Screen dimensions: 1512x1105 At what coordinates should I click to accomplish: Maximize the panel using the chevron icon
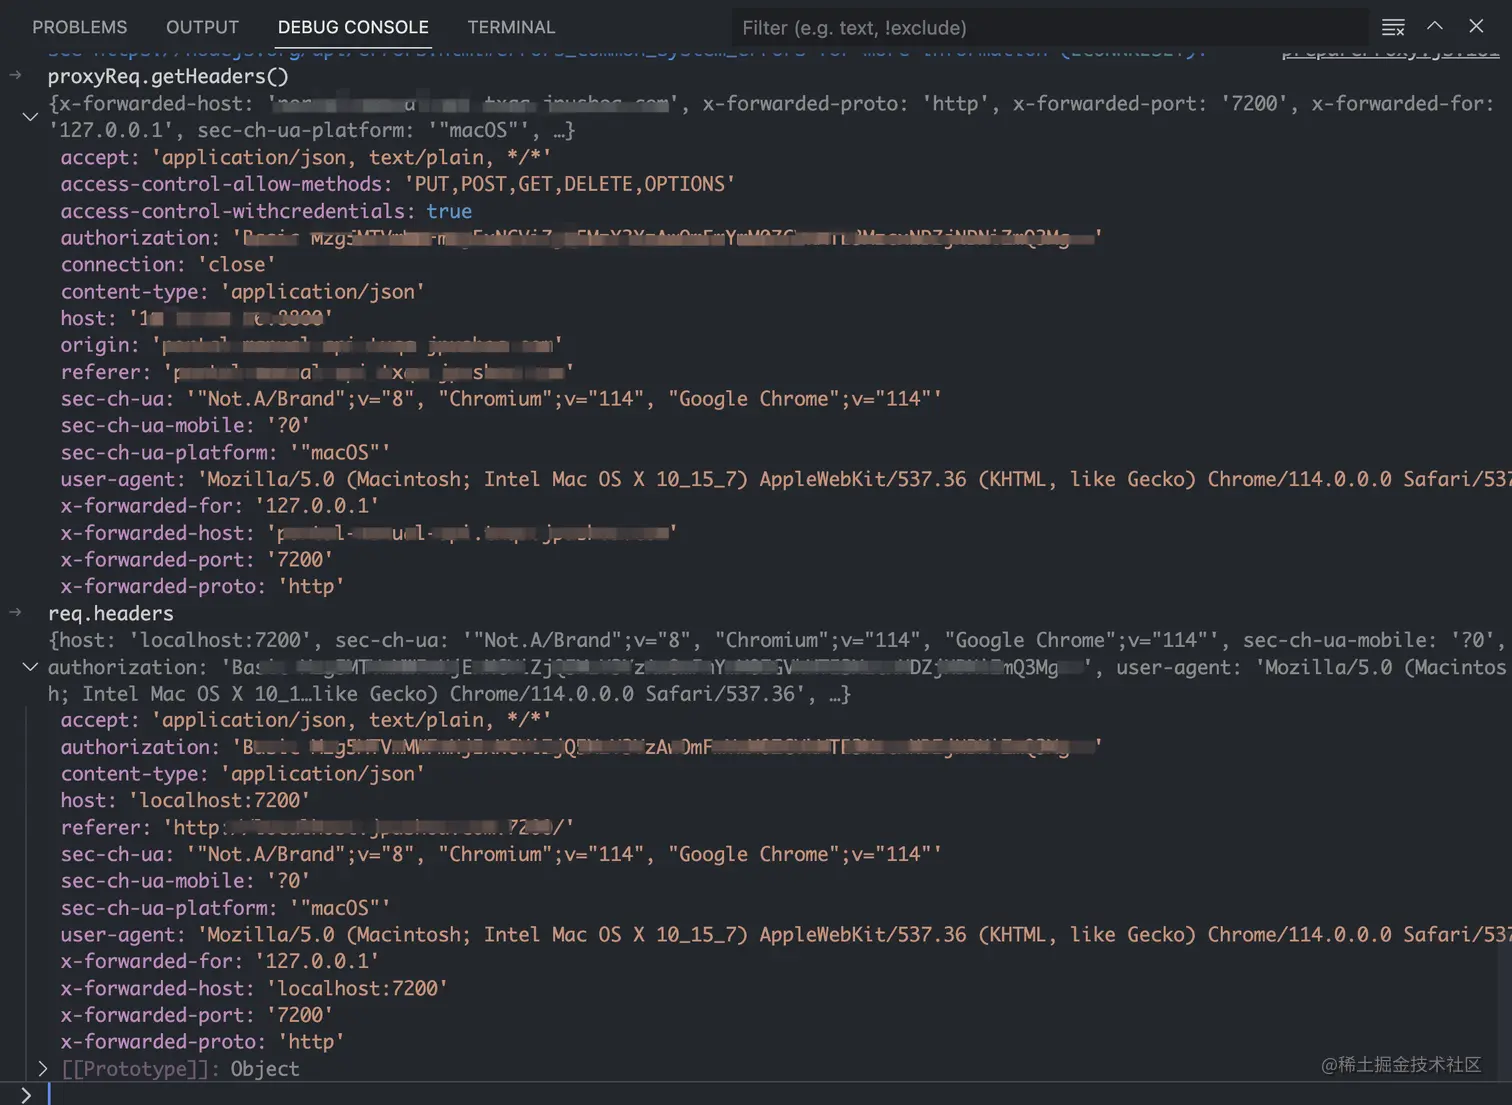click(1434, 27)
